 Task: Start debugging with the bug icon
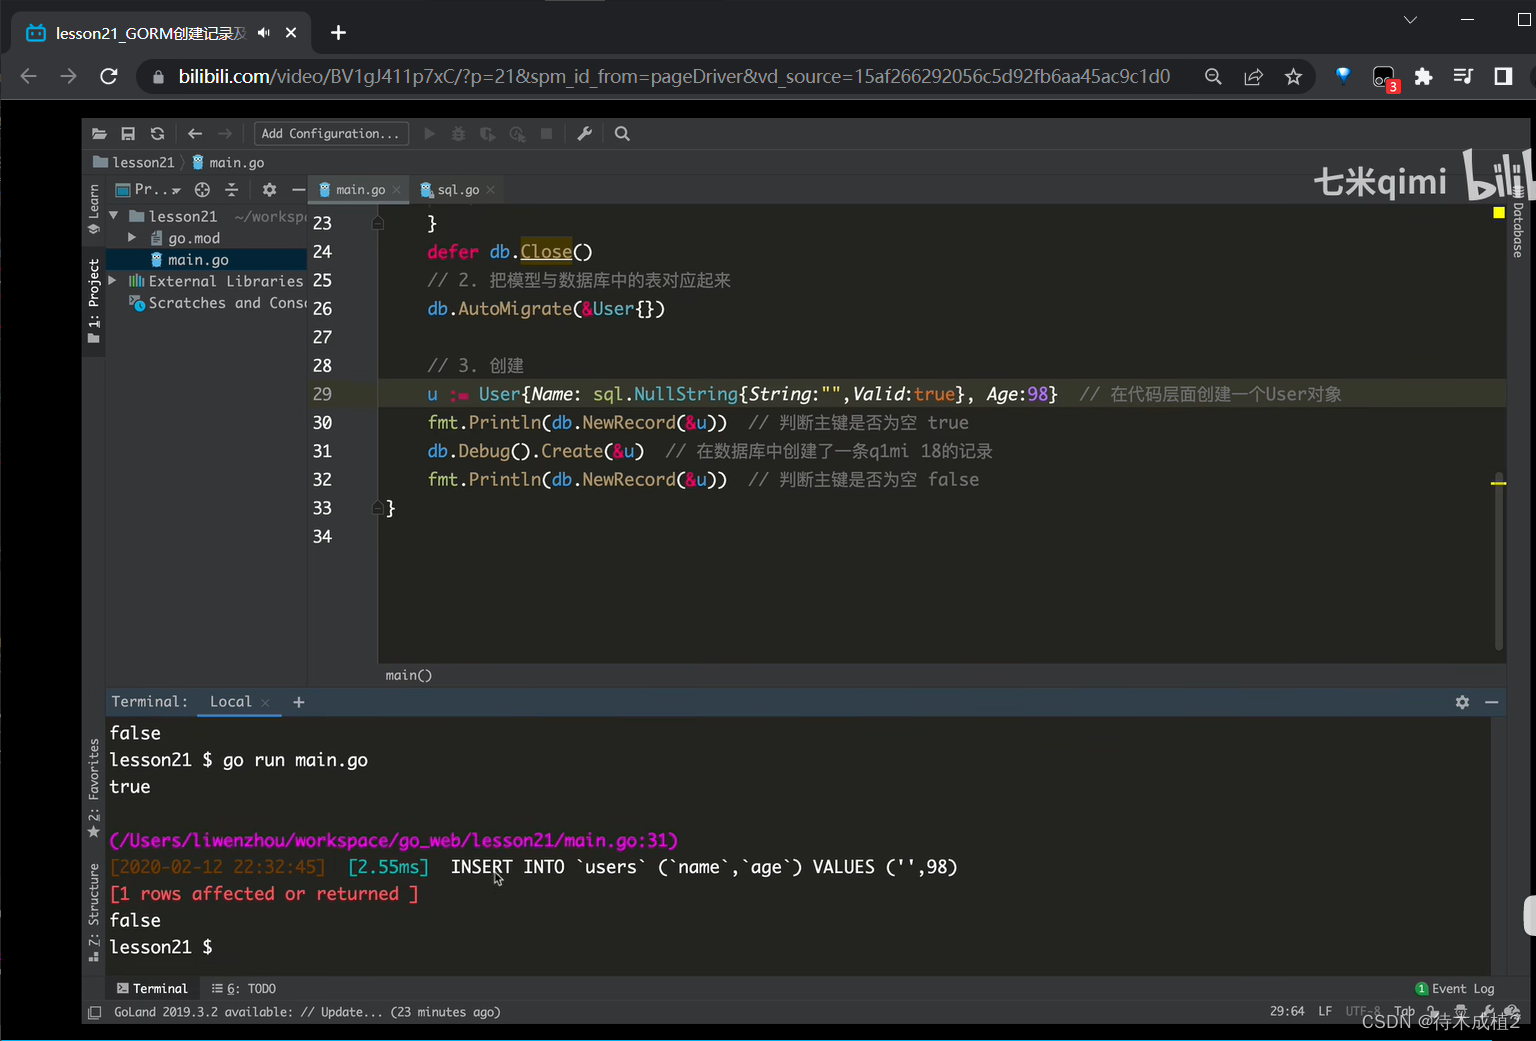[x=458, y=134]
